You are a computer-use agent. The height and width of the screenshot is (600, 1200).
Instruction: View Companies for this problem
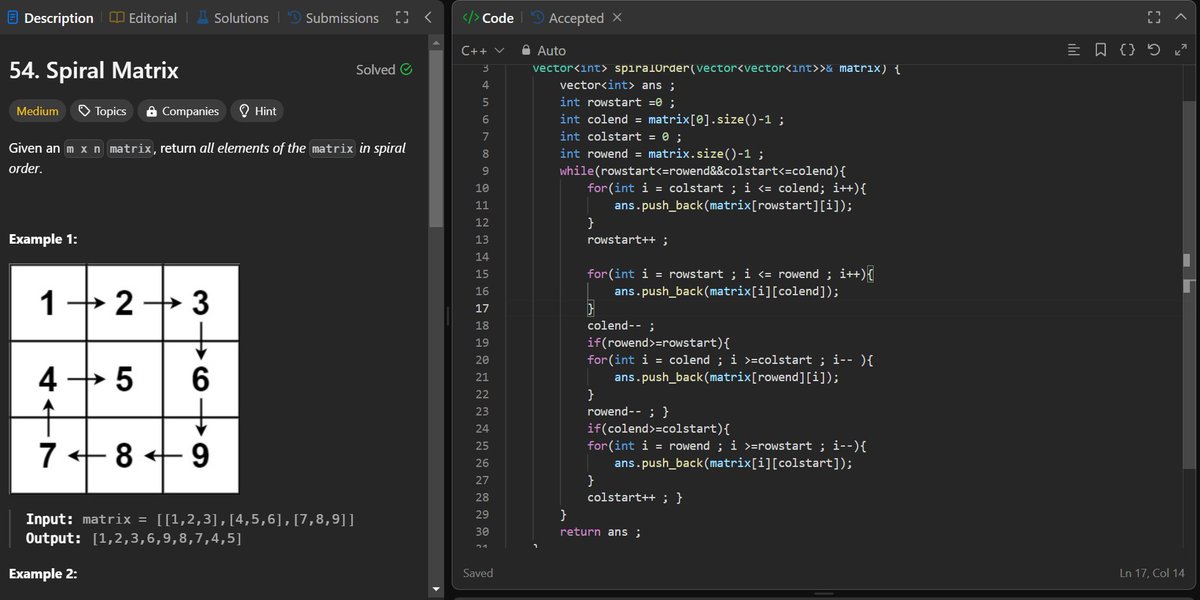coord(181,111)
